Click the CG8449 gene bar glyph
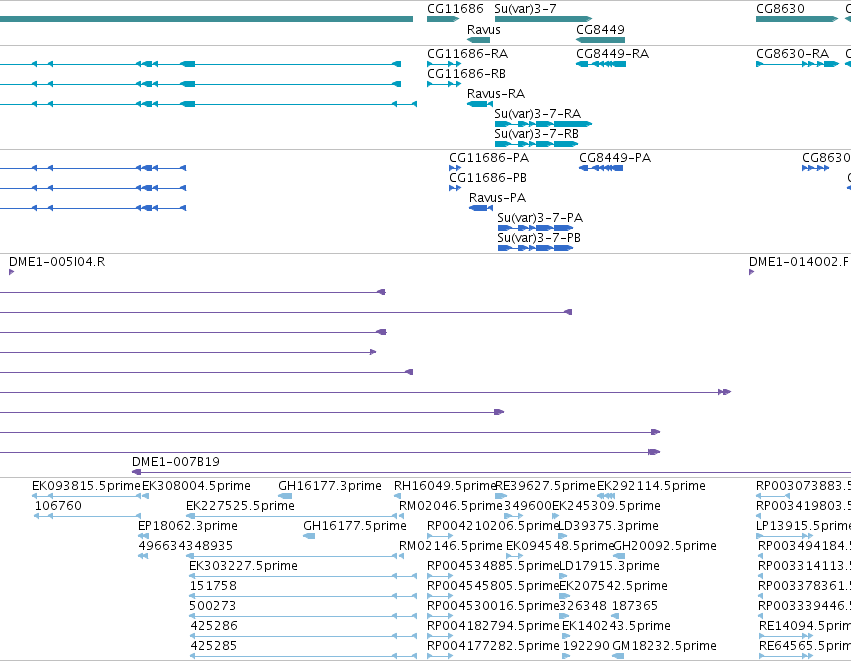Viewport: 851px width, 661px height. pyautogui.click(x=600, y=40)
